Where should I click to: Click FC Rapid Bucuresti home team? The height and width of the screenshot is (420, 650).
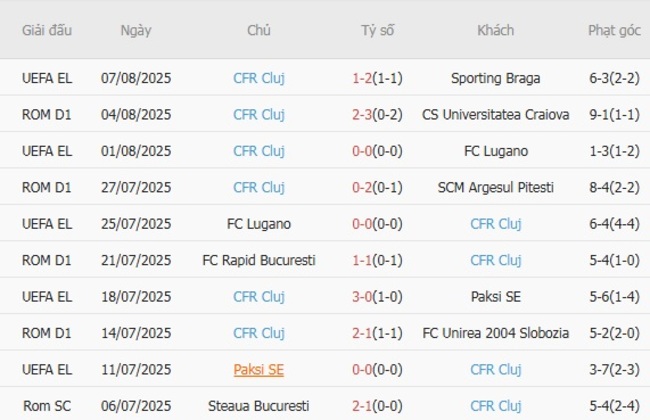259,260
